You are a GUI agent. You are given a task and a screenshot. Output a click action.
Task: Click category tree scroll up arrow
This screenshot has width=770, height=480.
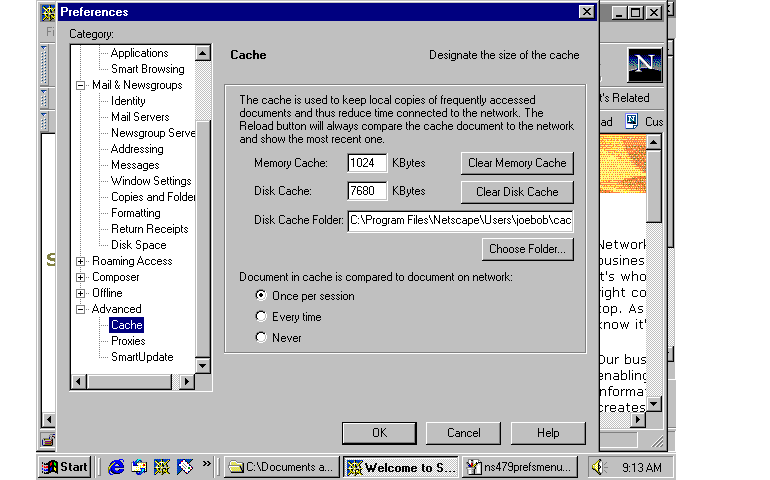tap(203, 53)
